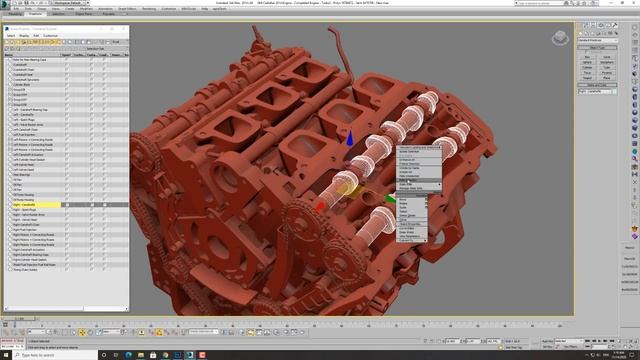Choose Unhide All in quad menu

tap(419, 172)
